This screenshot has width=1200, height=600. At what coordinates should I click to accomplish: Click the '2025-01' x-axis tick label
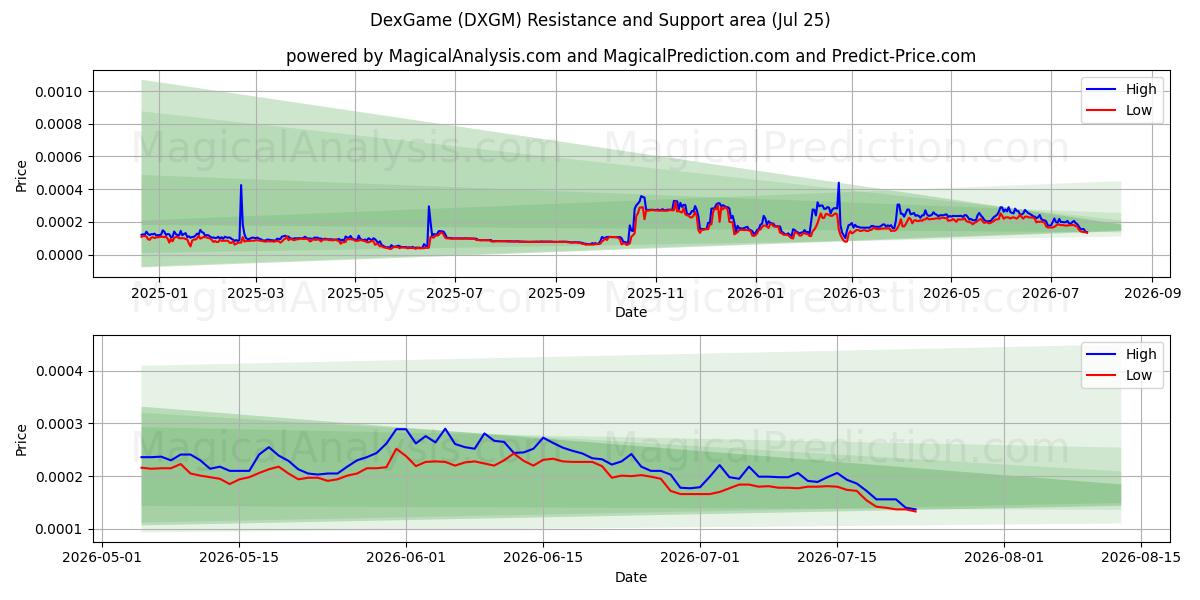click(159, 294)
